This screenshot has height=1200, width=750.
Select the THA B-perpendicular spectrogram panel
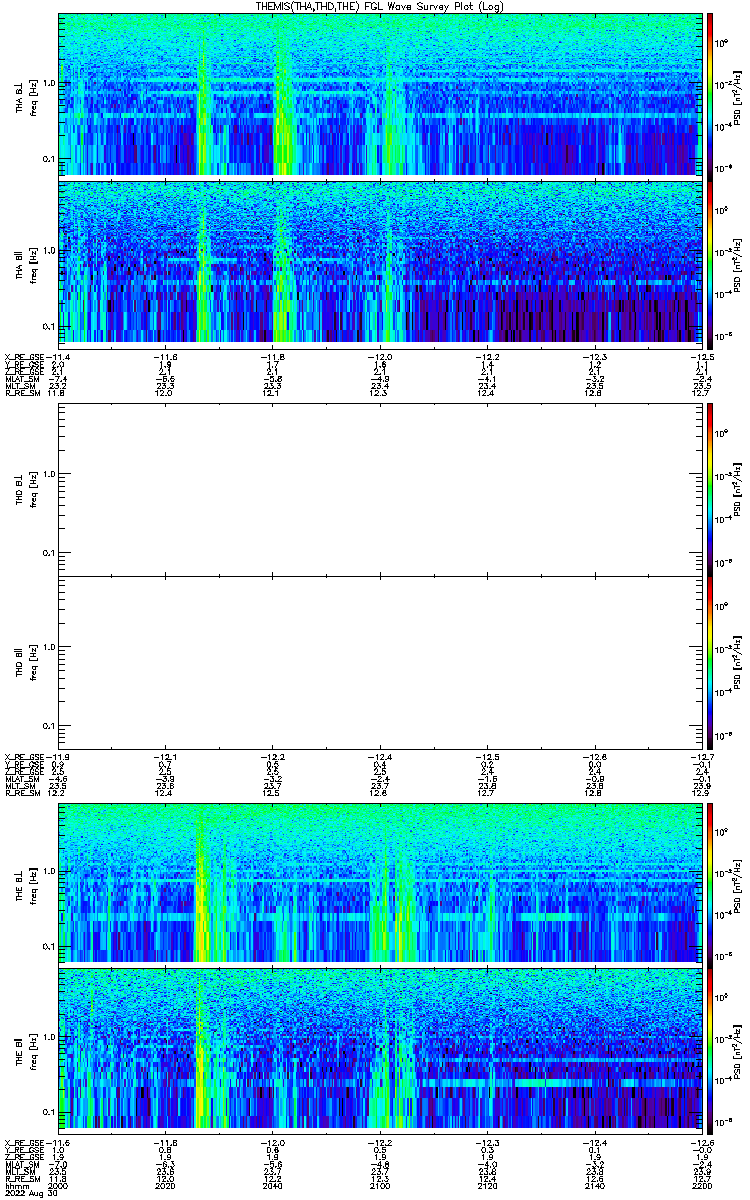(379, 95)
